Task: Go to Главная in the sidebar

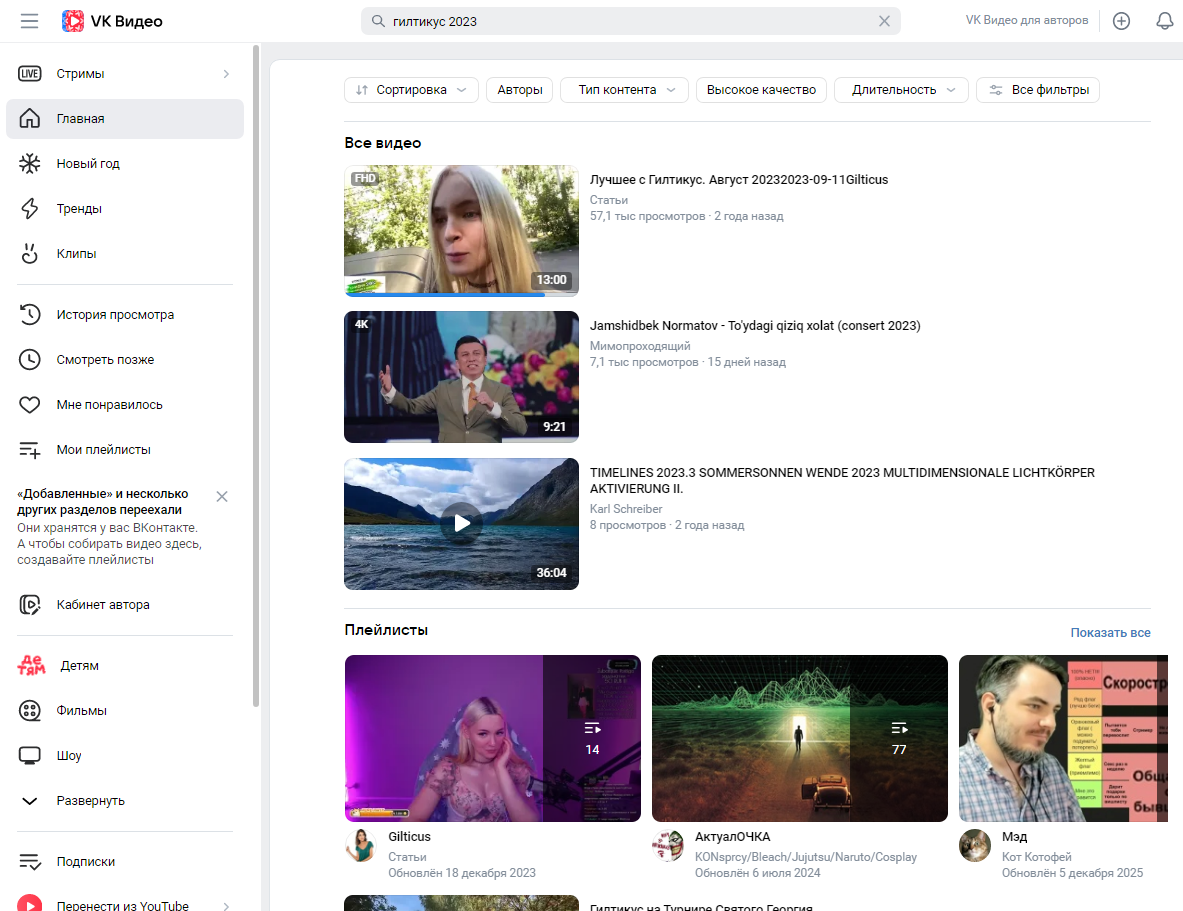Action: 124,118
